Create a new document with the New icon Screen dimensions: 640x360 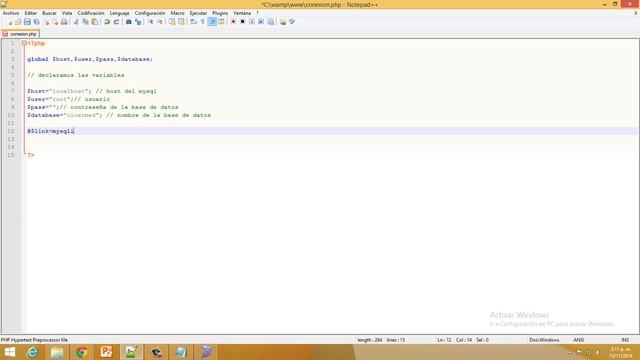click(9, 22)
